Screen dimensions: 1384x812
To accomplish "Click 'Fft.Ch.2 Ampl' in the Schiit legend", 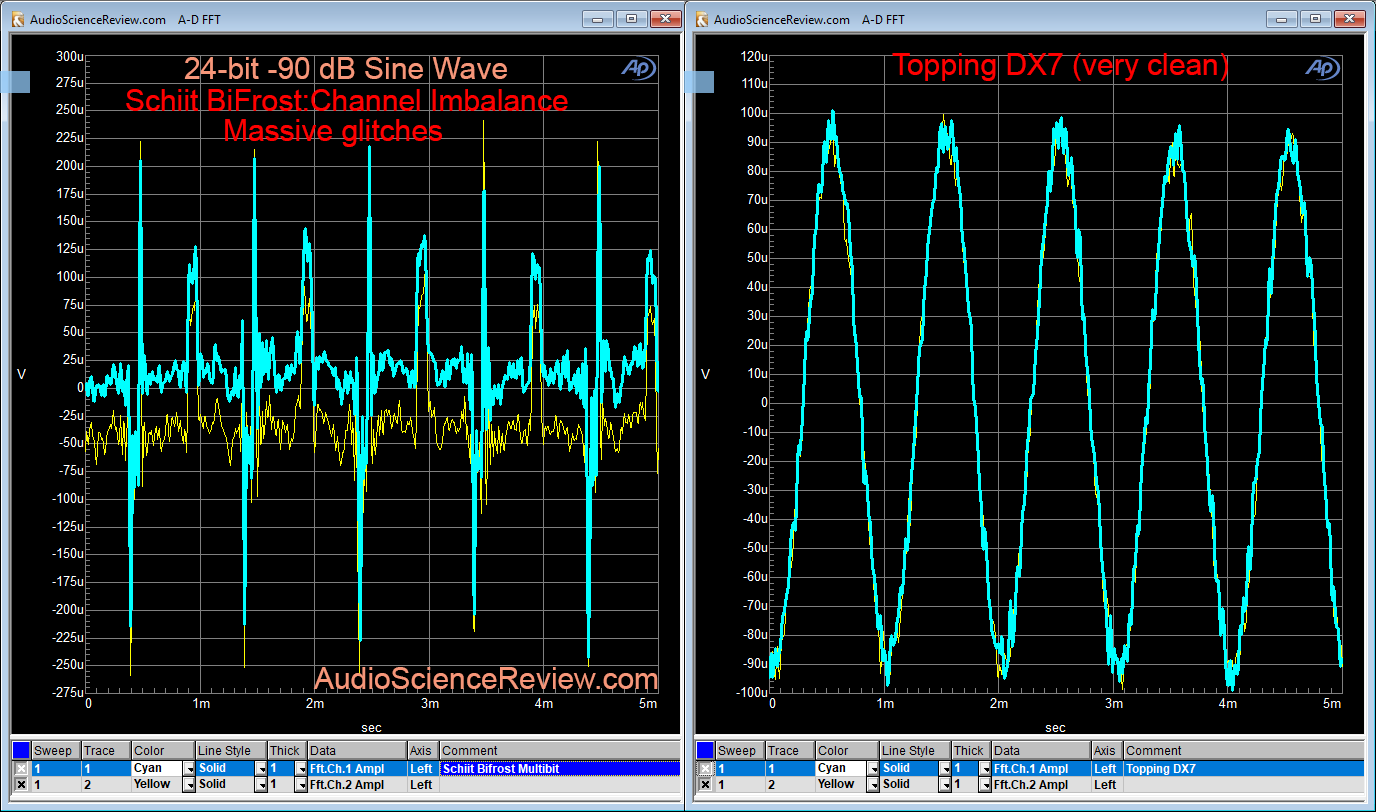I will [349, 784].
